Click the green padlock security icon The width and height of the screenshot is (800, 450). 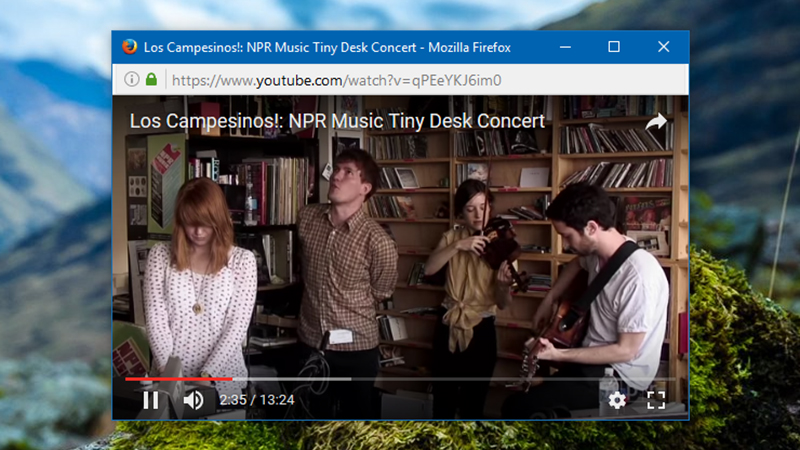click(151, 79)
